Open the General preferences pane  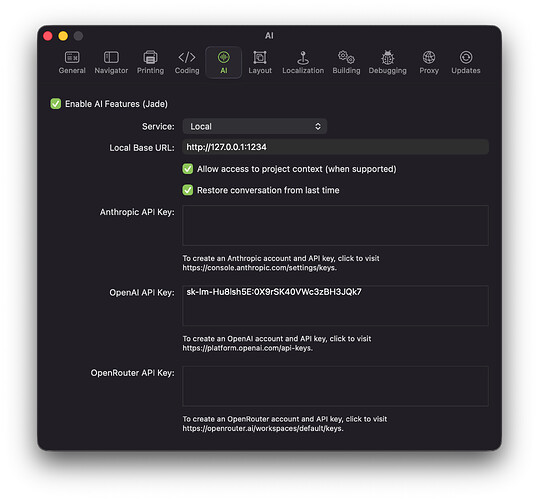(x=72, y=62)
